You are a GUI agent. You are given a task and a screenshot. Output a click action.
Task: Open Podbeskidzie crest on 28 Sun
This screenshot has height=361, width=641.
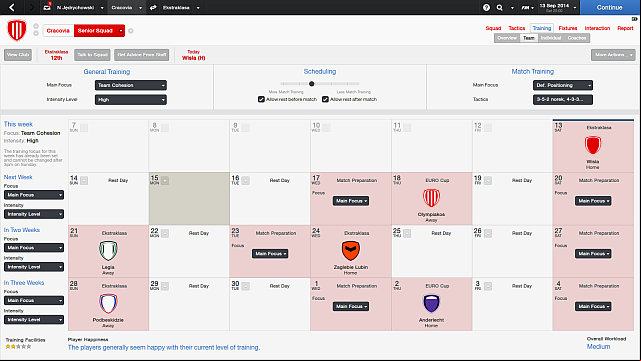coord(108,303)
